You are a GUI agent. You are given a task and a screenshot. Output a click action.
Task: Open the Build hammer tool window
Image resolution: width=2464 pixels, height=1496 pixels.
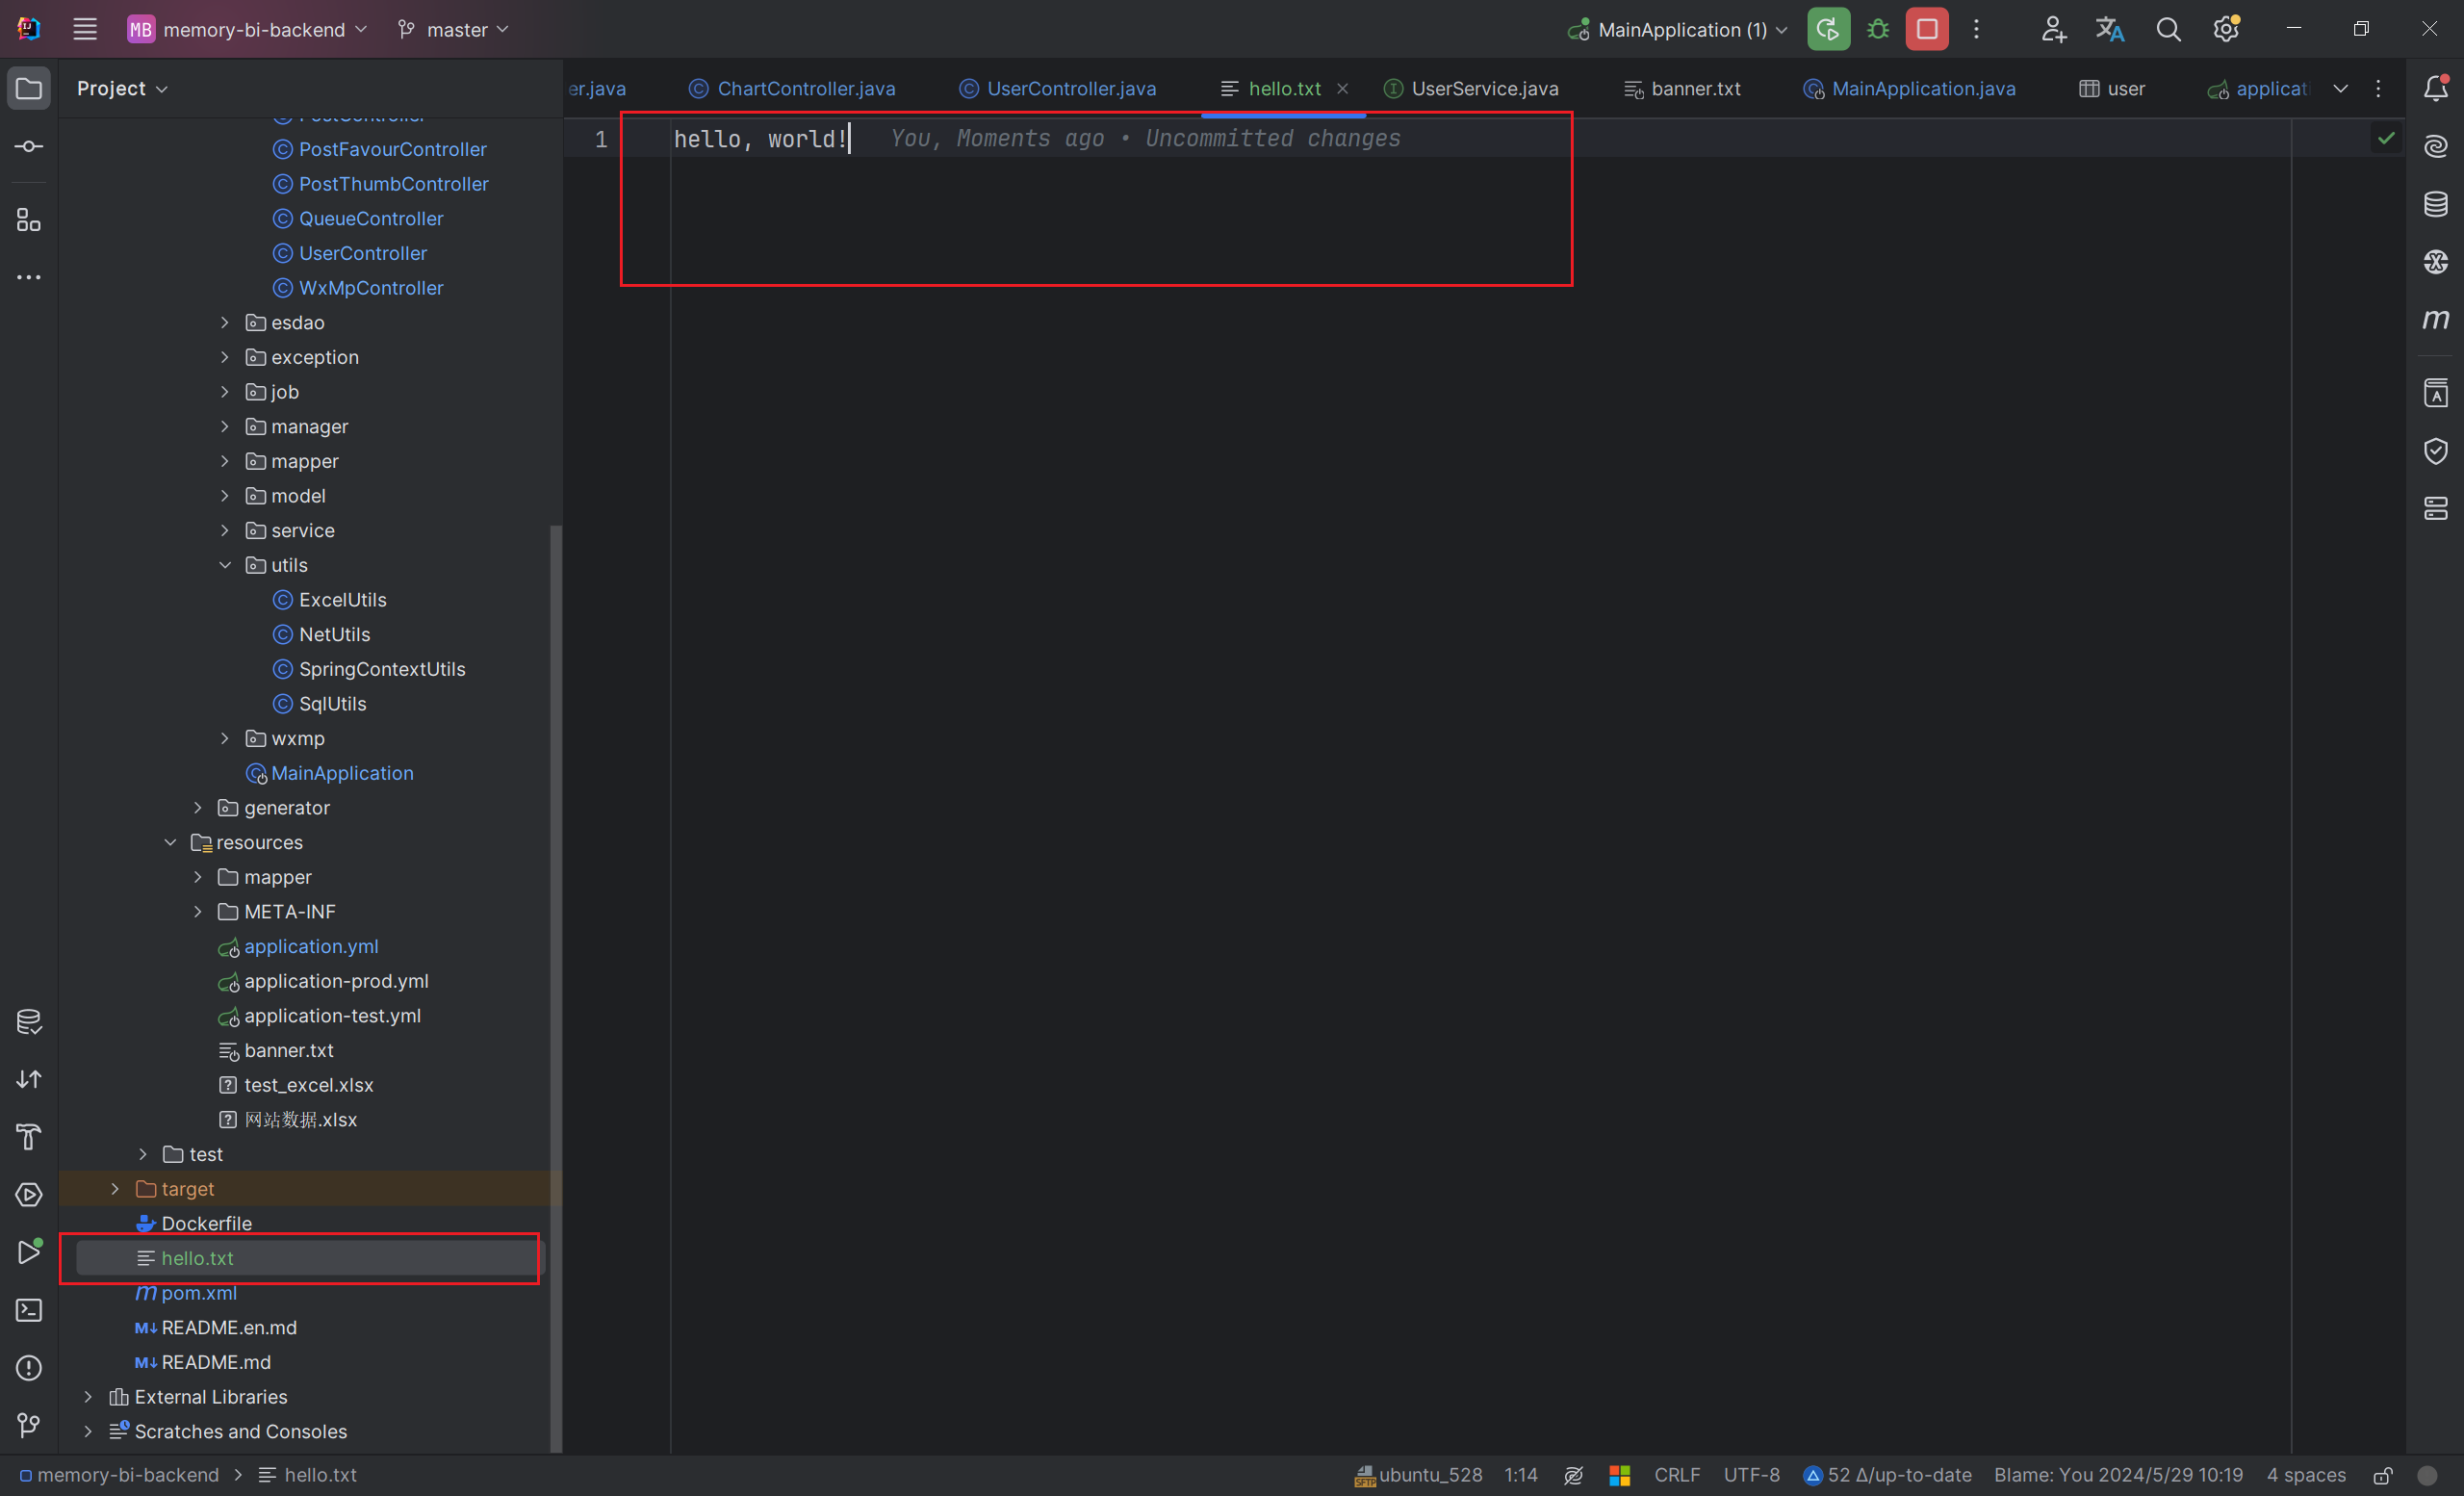click(x=29, y=1137)
